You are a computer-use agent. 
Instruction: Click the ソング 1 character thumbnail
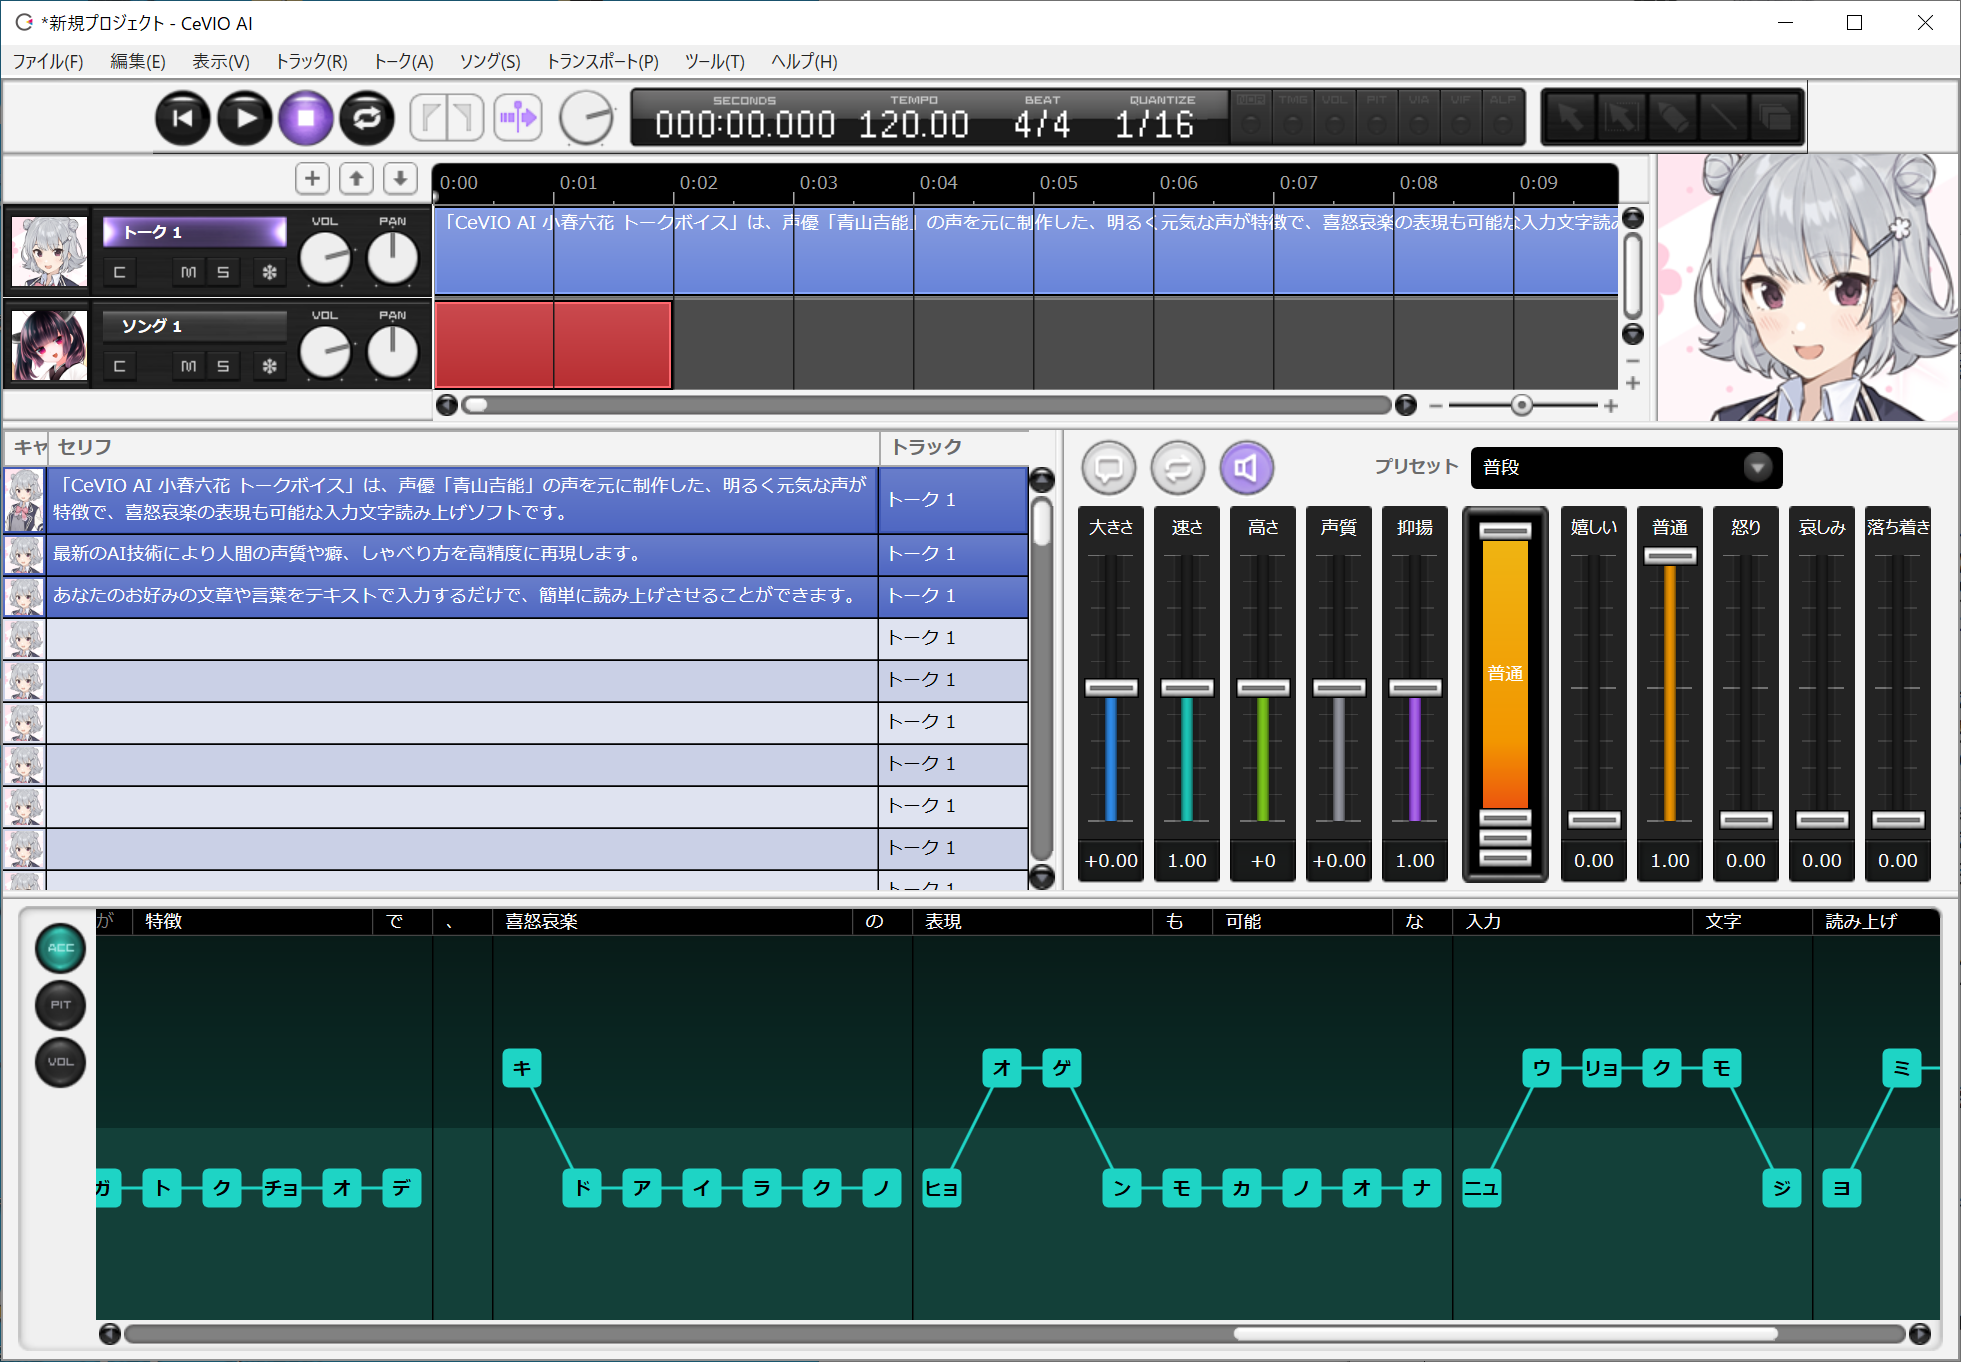pyautogui.click(x=49, y=346)
